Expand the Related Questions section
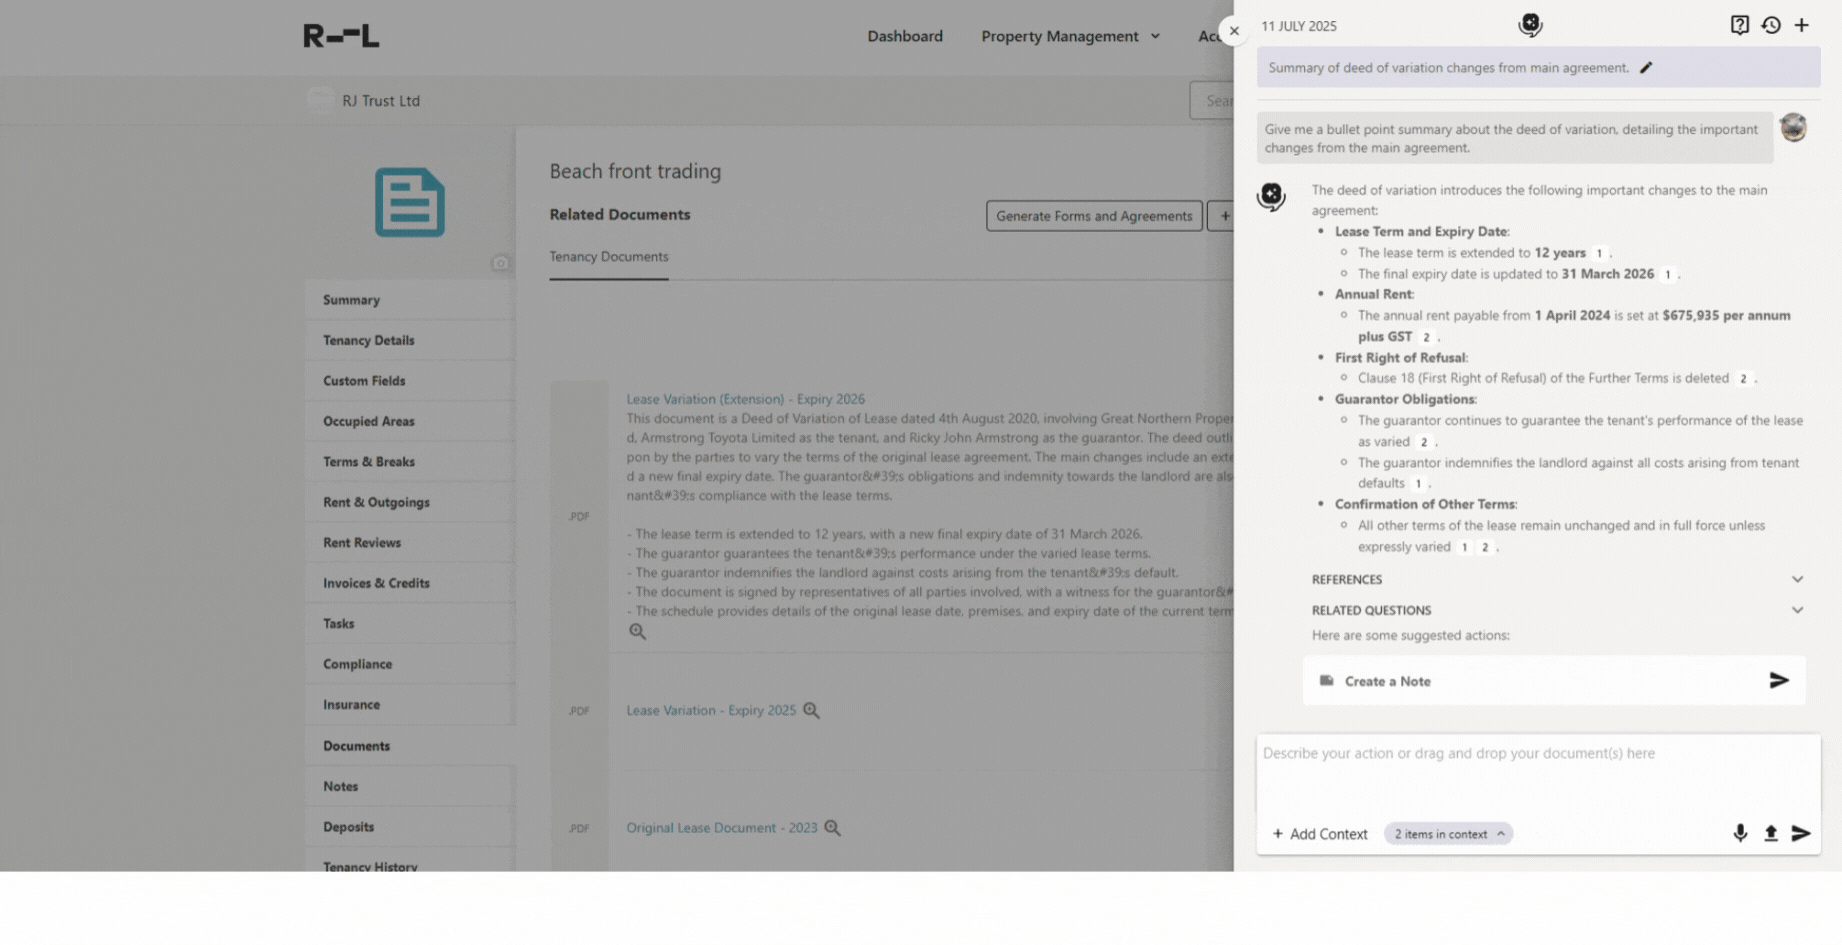The image size is (1842, 945). click(x=1797, y=610)
